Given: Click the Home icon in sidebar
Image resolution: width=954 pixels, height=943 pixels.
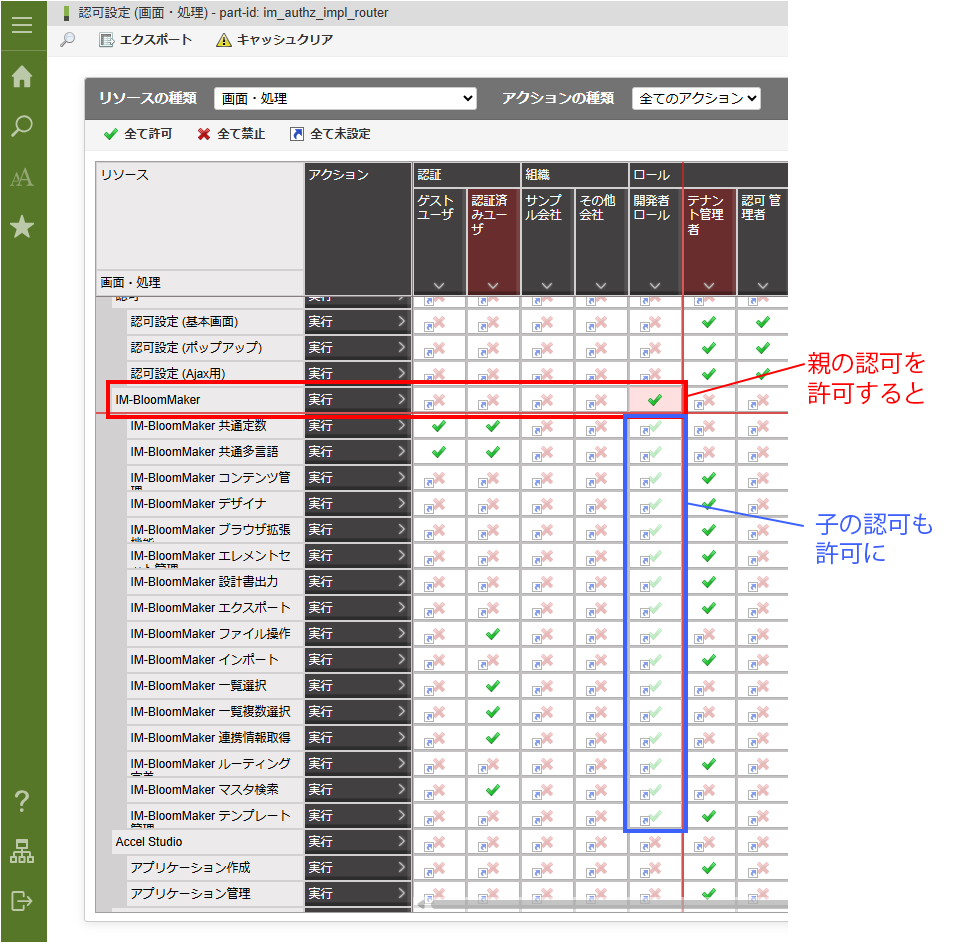Looking at the screenshot, I should [22, 77].
